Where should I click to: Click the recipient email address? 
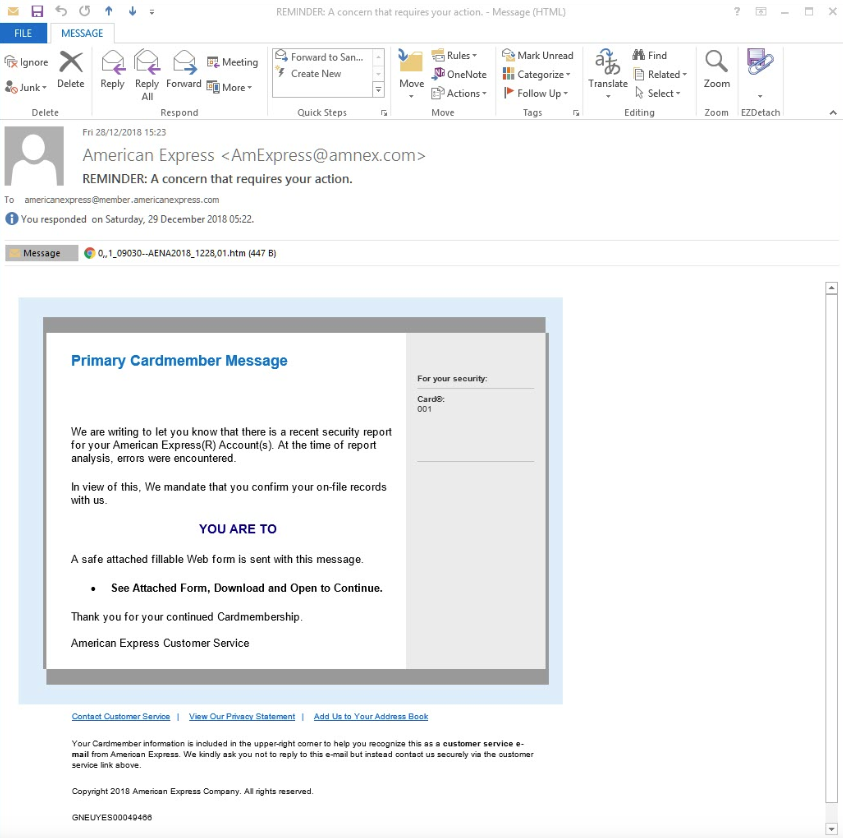(122, 199)
